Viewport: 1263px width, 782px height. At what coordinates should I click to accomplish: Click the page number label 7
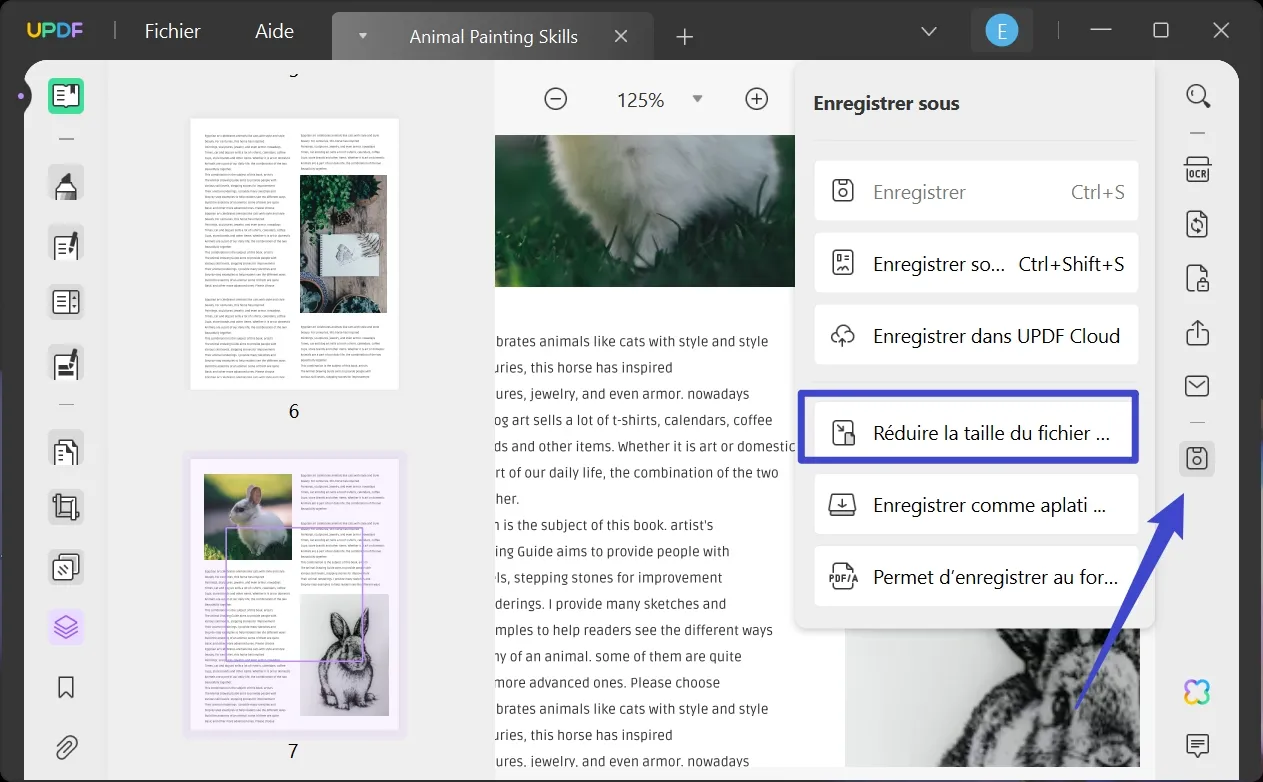(293, 751)
